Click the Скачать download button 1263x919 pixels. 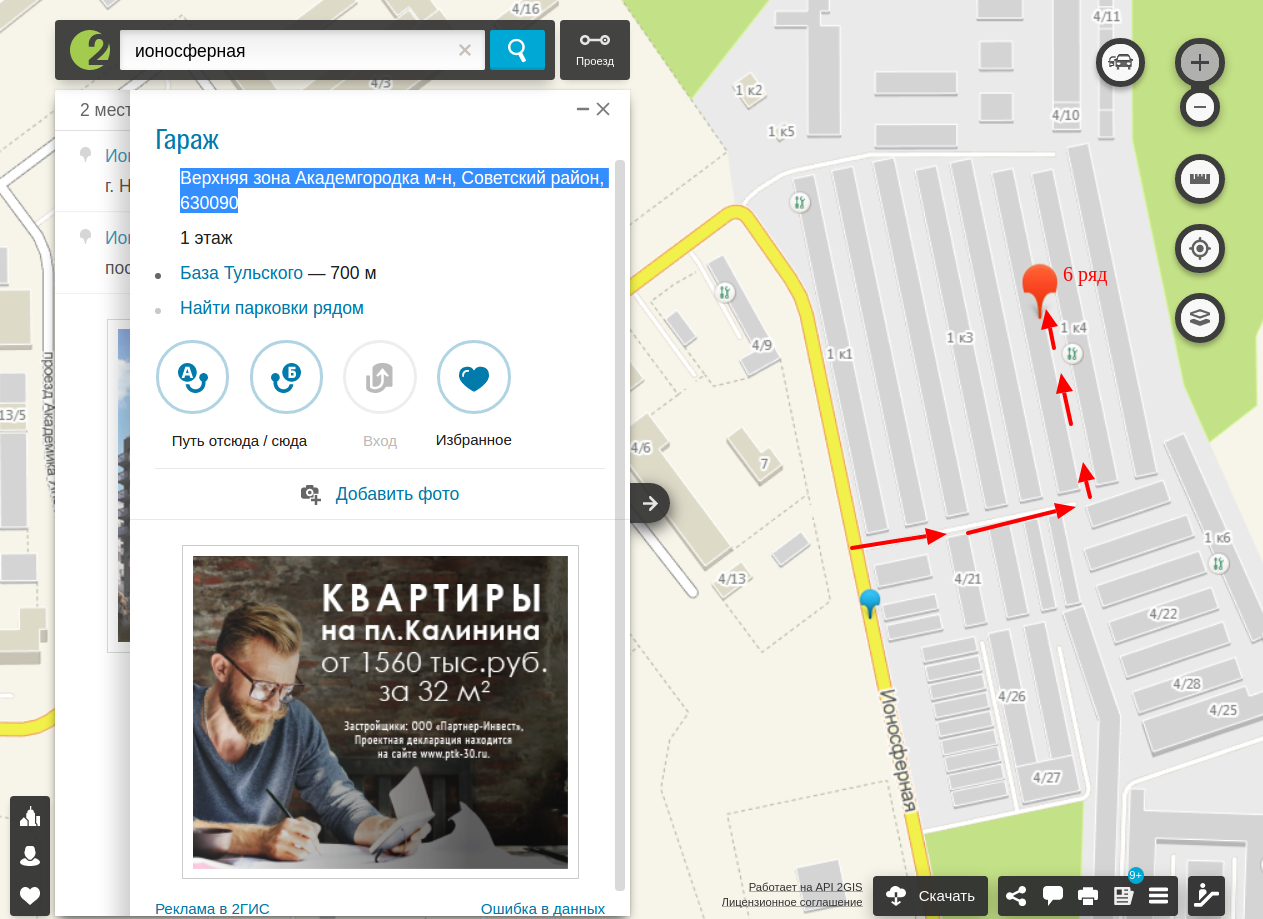coord(931,896)
